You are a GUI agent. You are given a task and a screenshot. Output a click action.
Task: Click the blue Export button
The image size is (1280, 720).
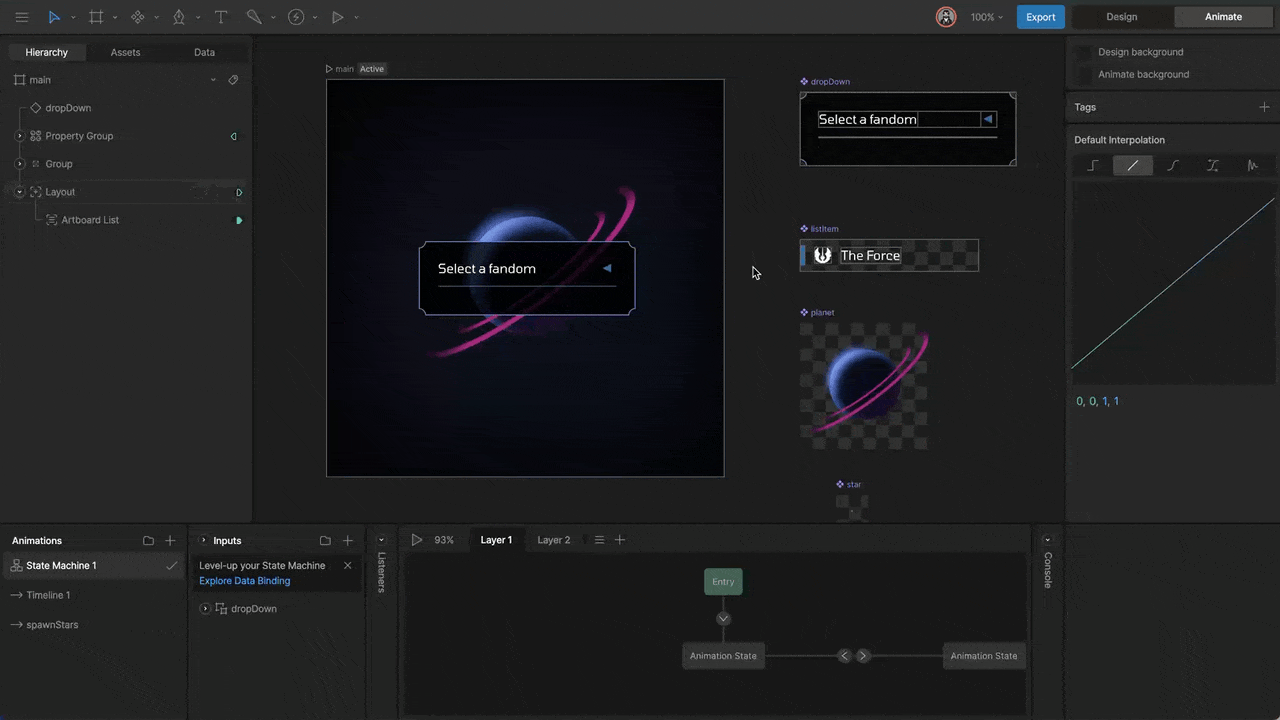[x=1040, y=17]
